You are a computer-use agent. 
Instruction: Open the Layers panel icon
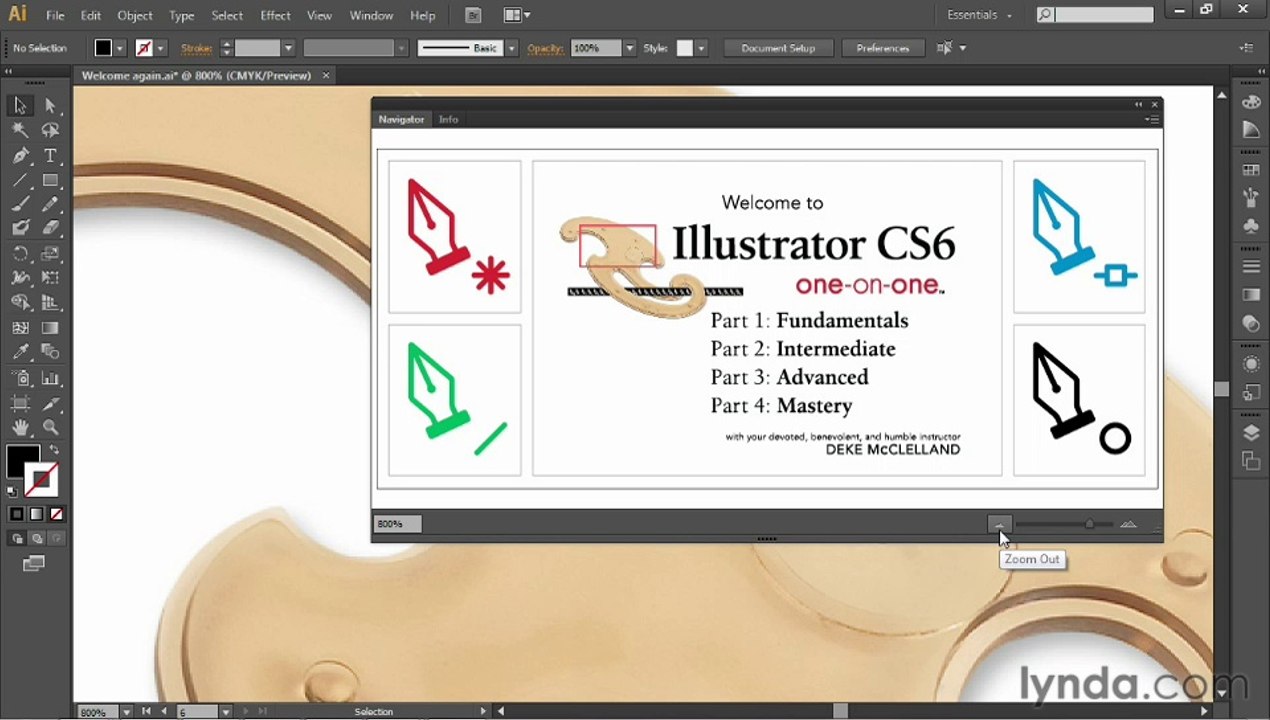coord(1251,433)
